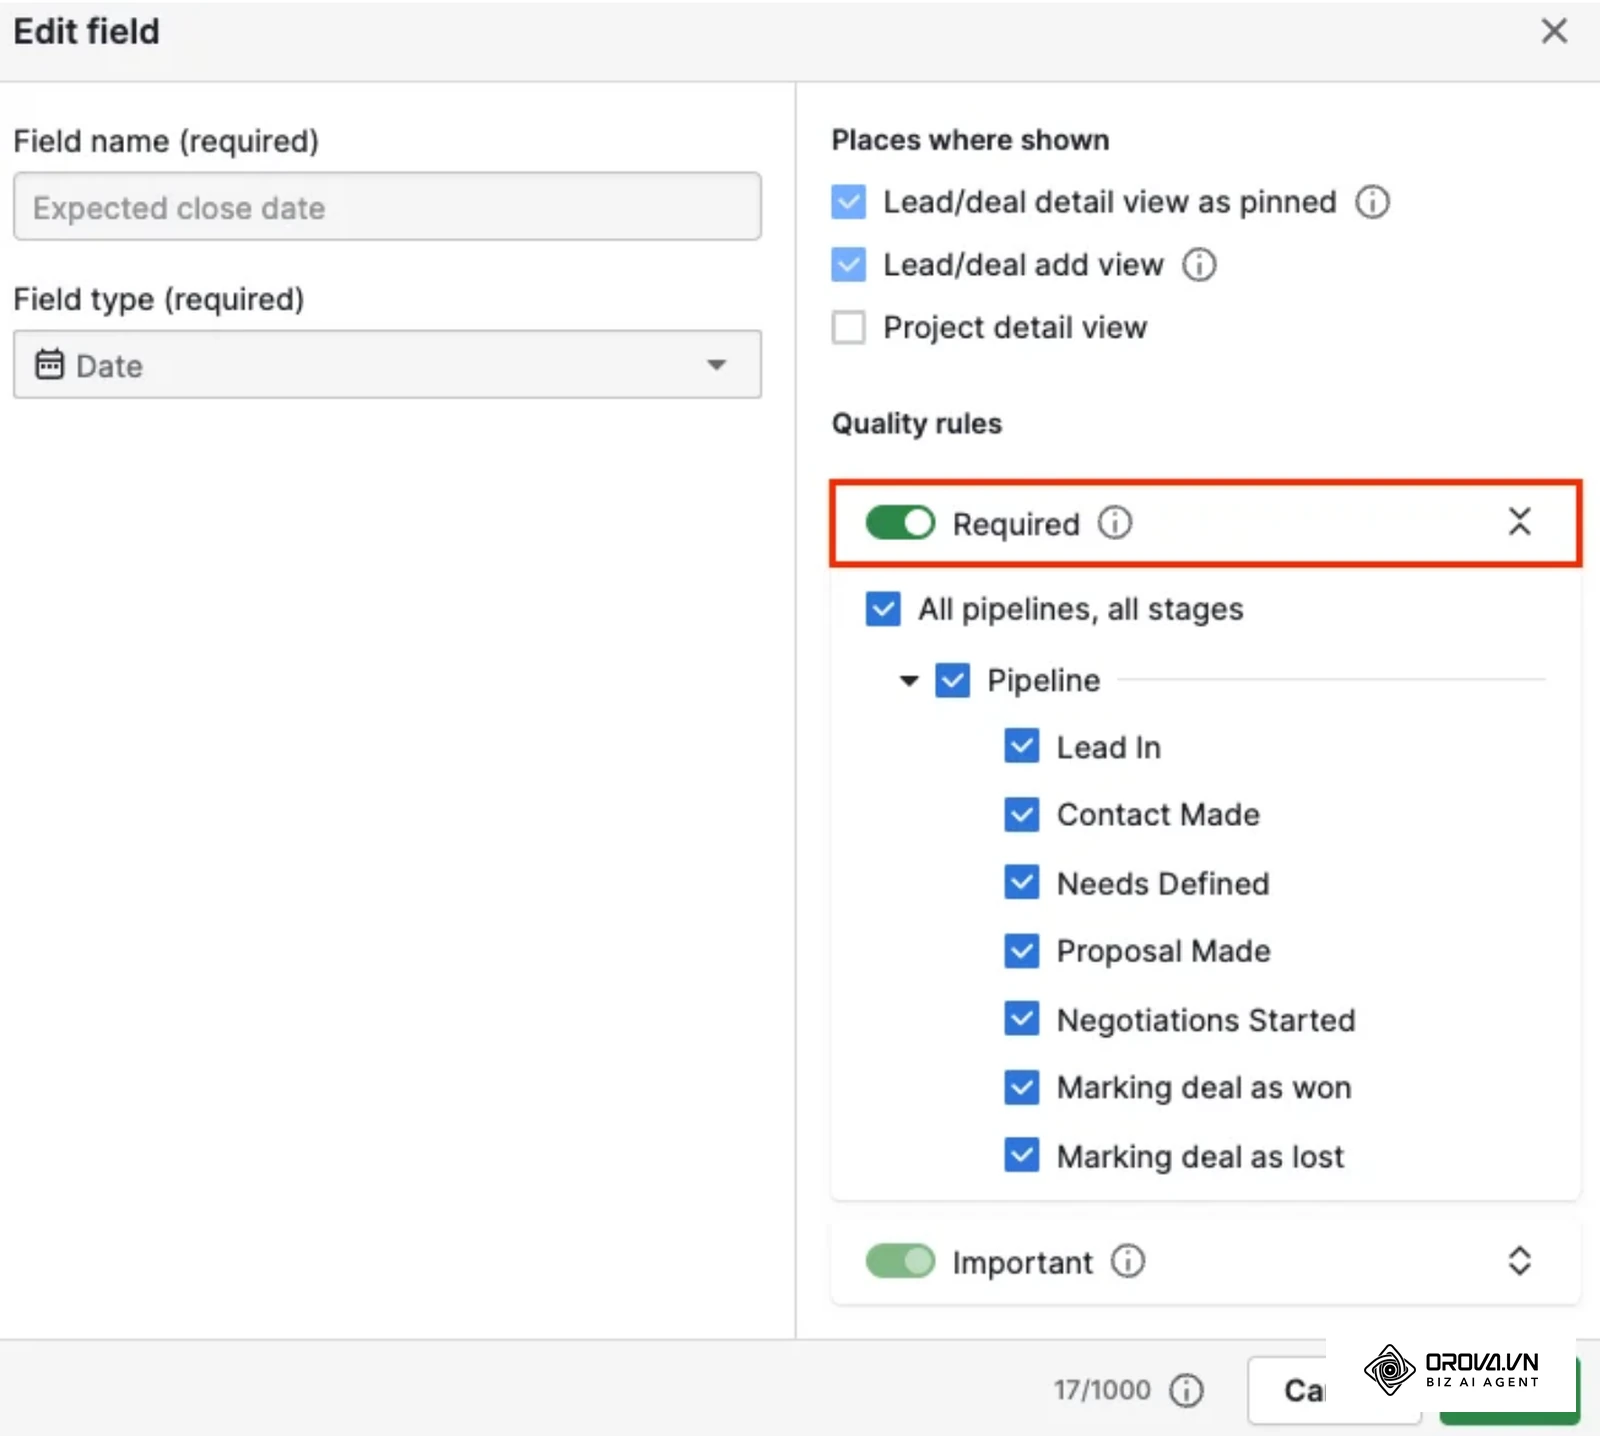Uncheck the Proposal Made stage
This screenshot has height=1436, width=1600.
tap(1022, 950)
